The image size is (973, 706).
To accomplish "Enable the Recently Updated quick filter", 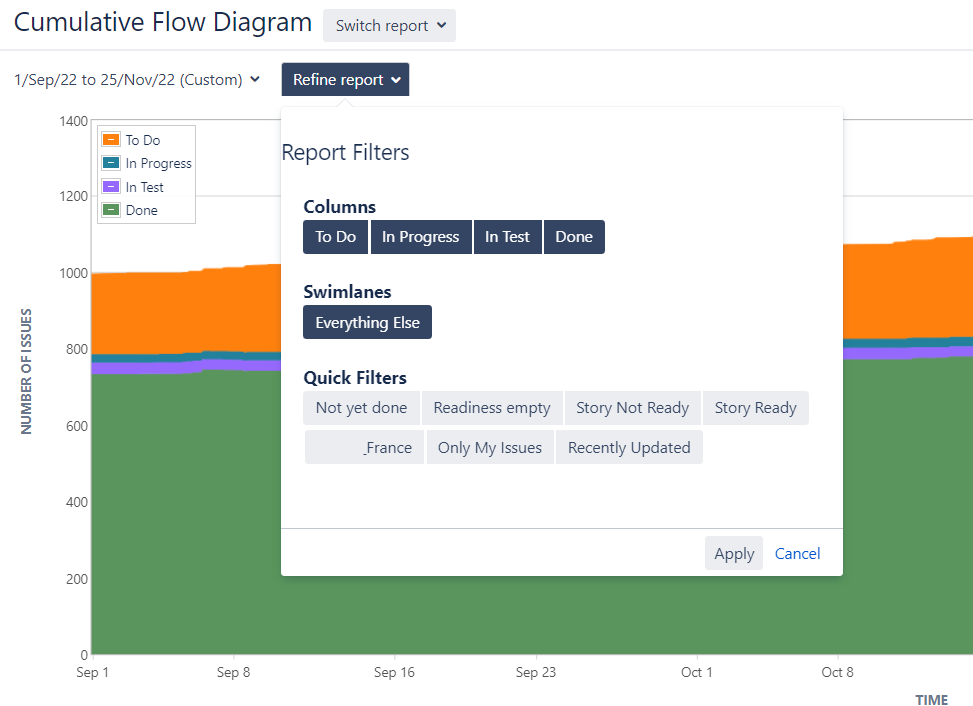I will (629, 448).
